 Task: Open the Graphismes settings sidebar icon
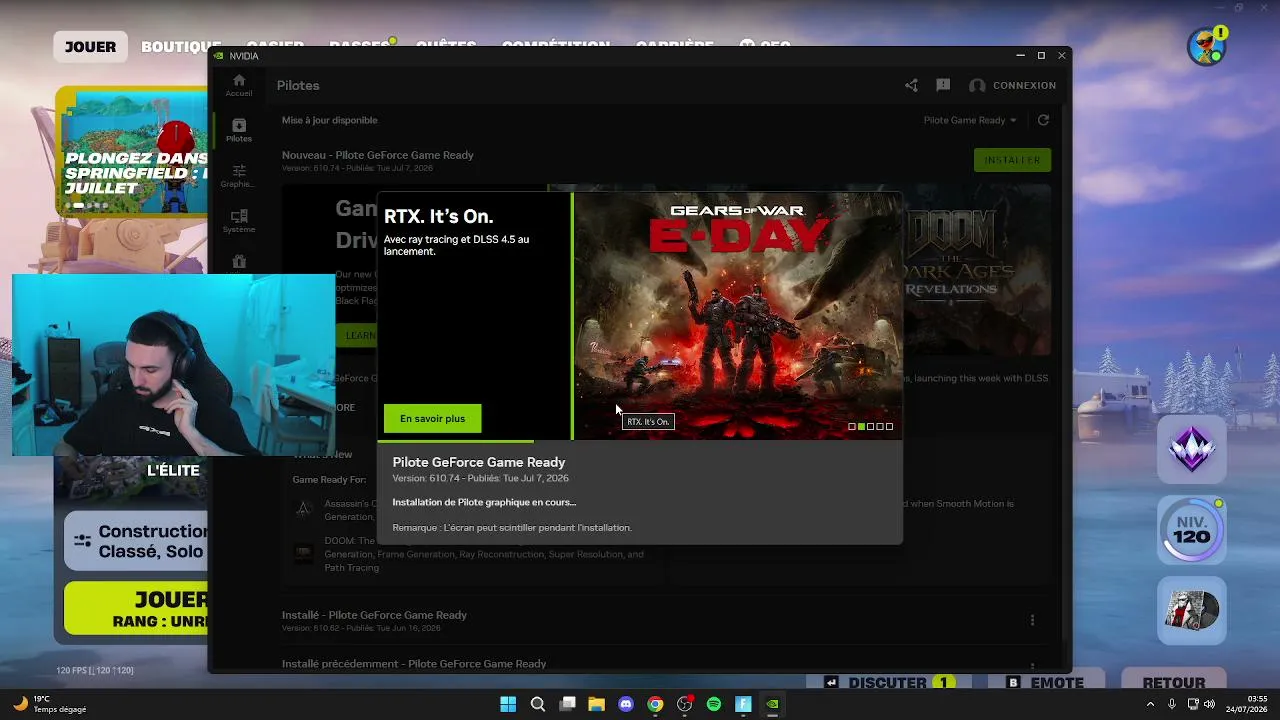tap(239, 176)
